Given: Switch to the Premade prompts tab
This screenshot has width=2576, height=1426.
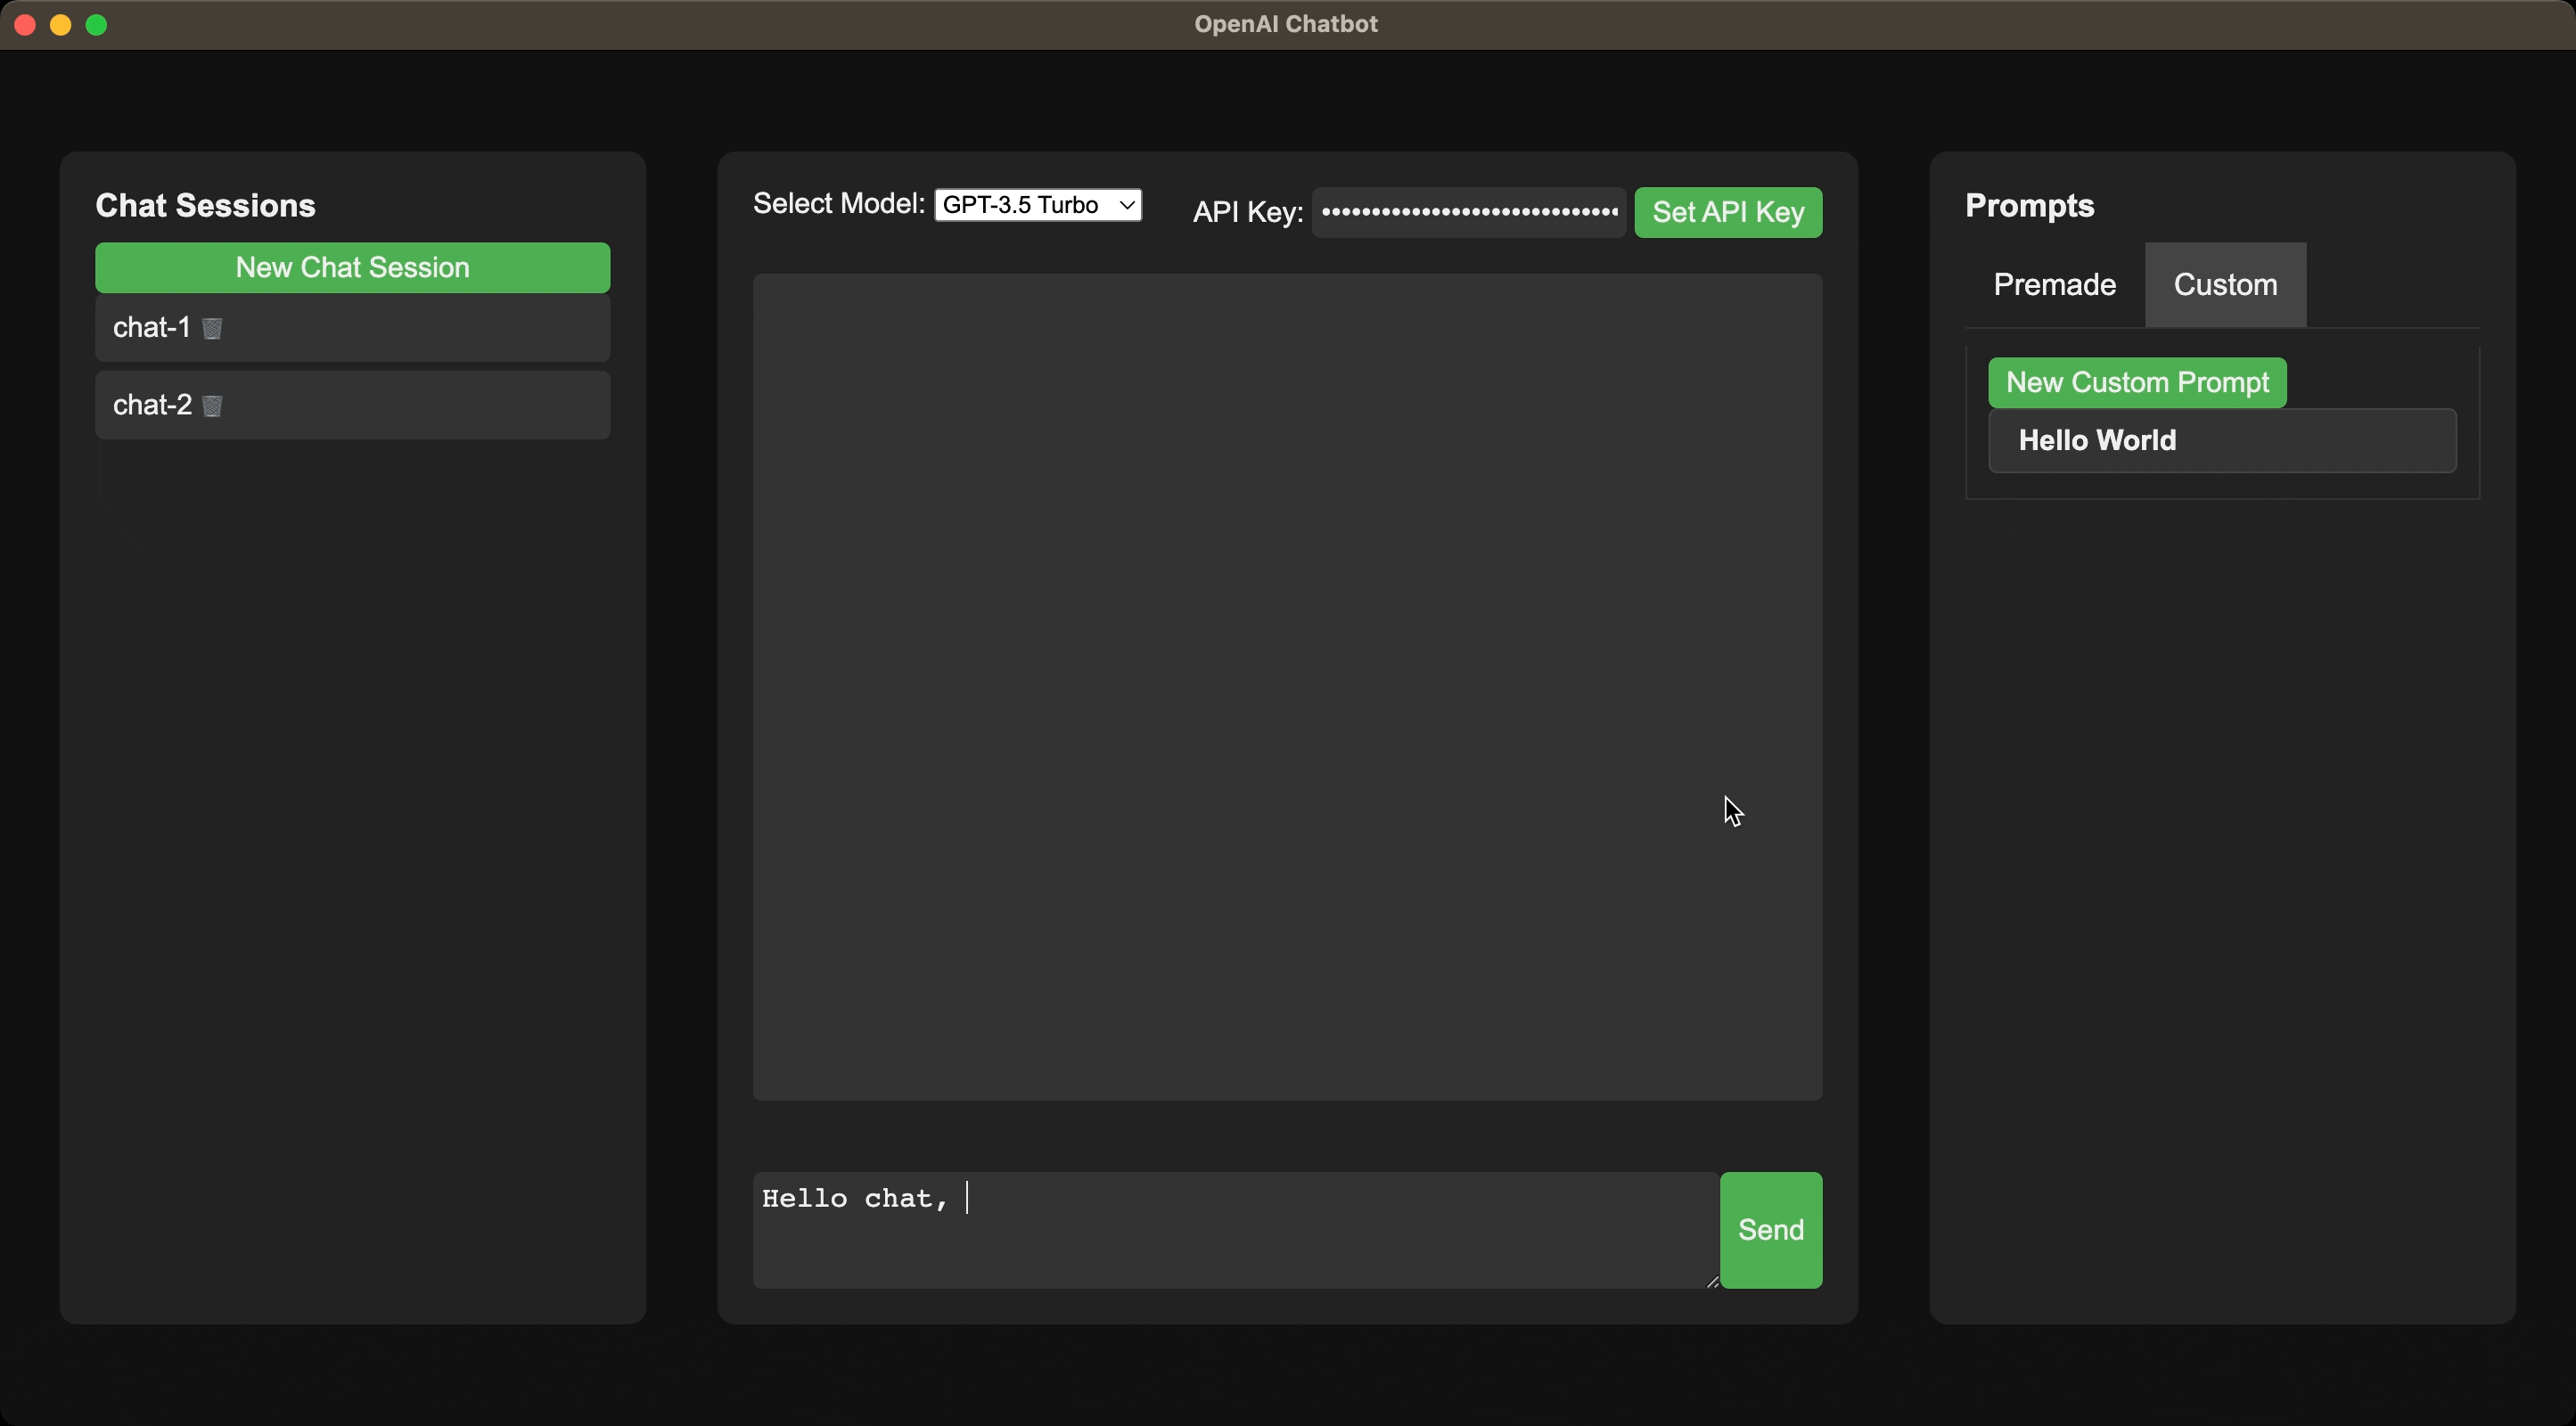Looking at the screenshot, I should [2054, 285].
